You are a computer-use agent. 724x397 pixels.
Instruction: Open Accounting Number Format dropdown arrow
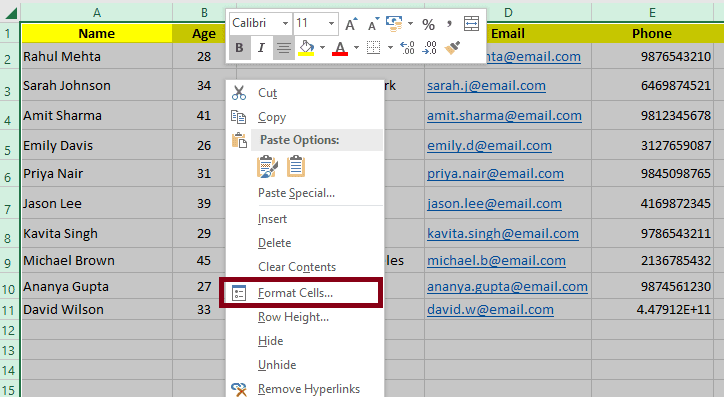tap(410, 24)
